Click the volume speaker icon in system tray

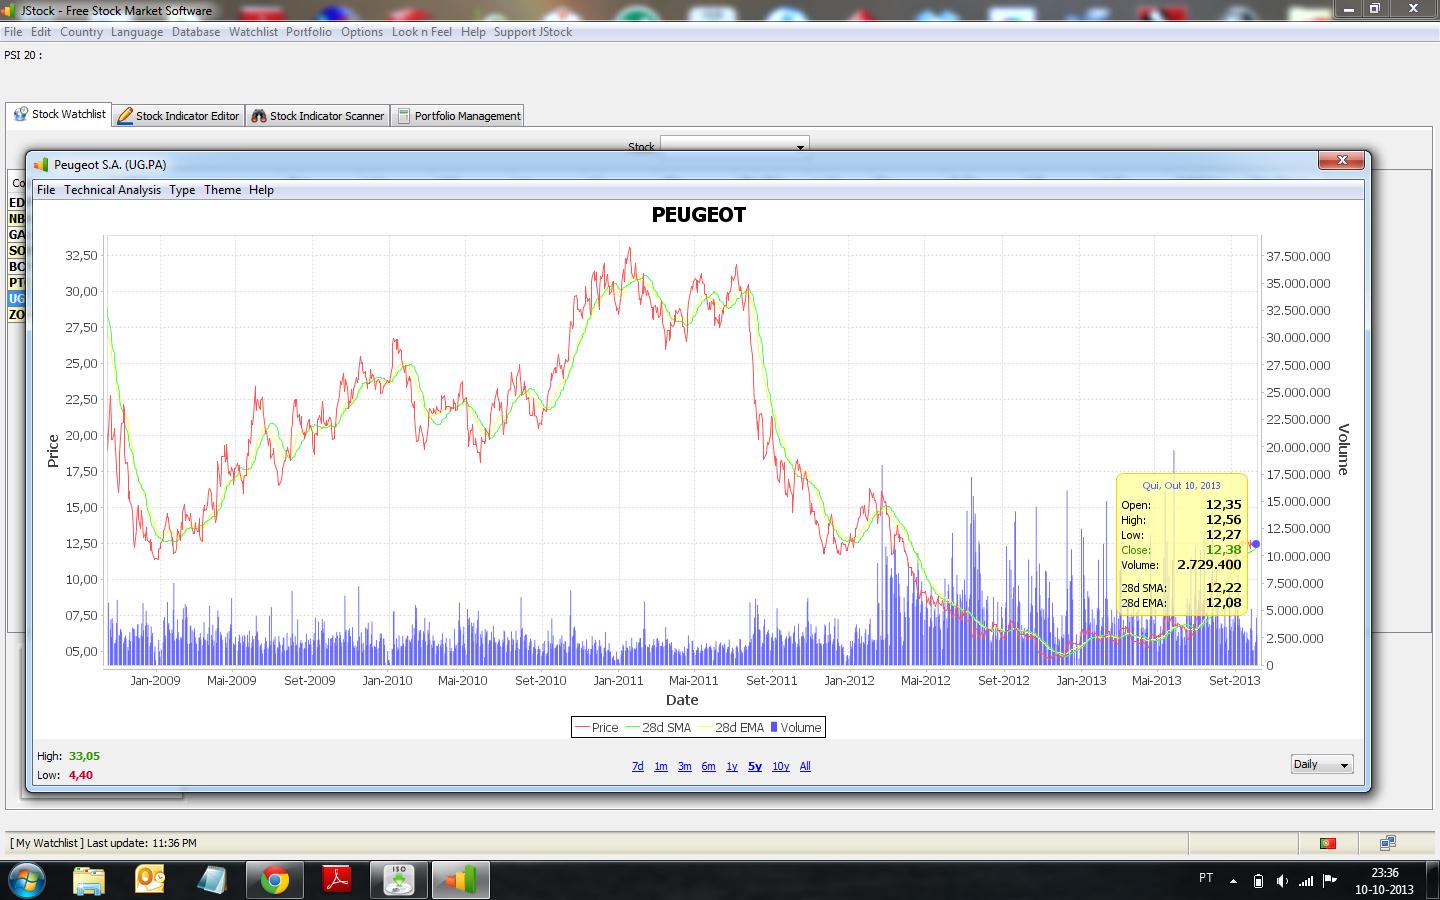coord(1283,881)
